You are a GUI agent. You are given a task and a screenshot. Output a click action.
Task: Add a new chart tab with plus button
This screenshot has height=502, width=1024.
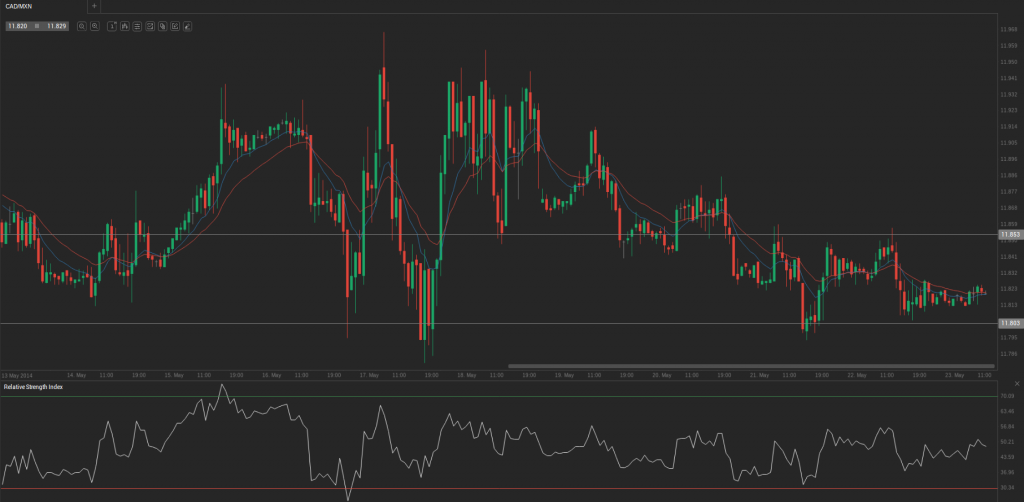click(94, 6)
